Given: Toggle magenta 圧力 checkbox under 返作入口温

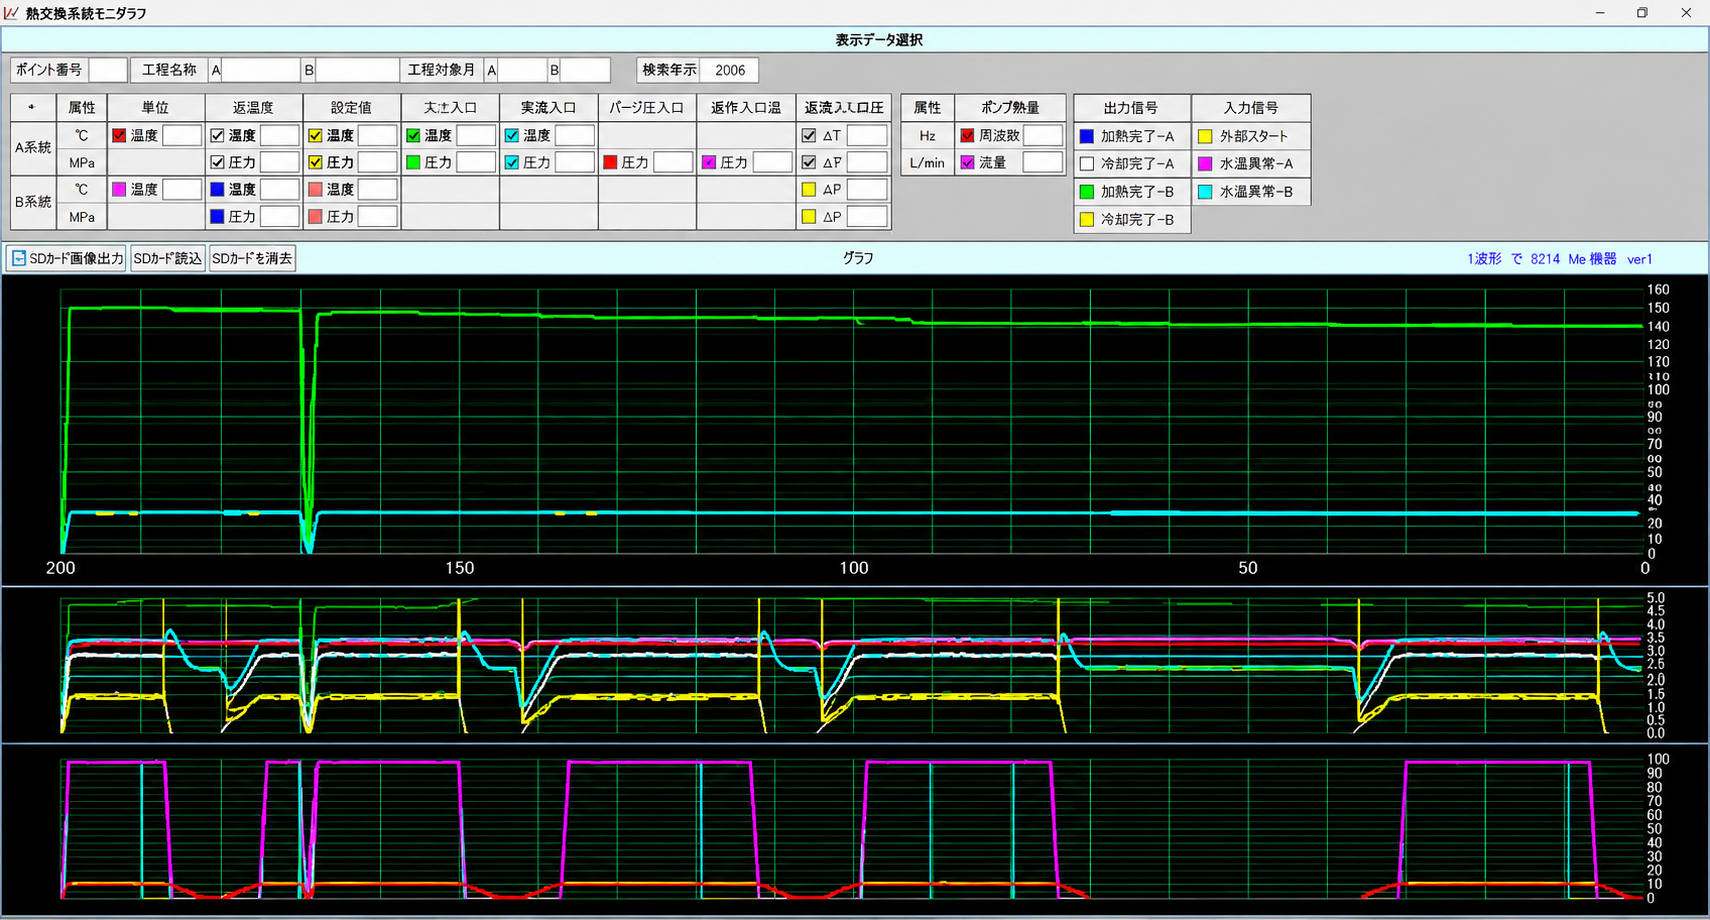Looking at the screenshot, I should coord(709,162).
